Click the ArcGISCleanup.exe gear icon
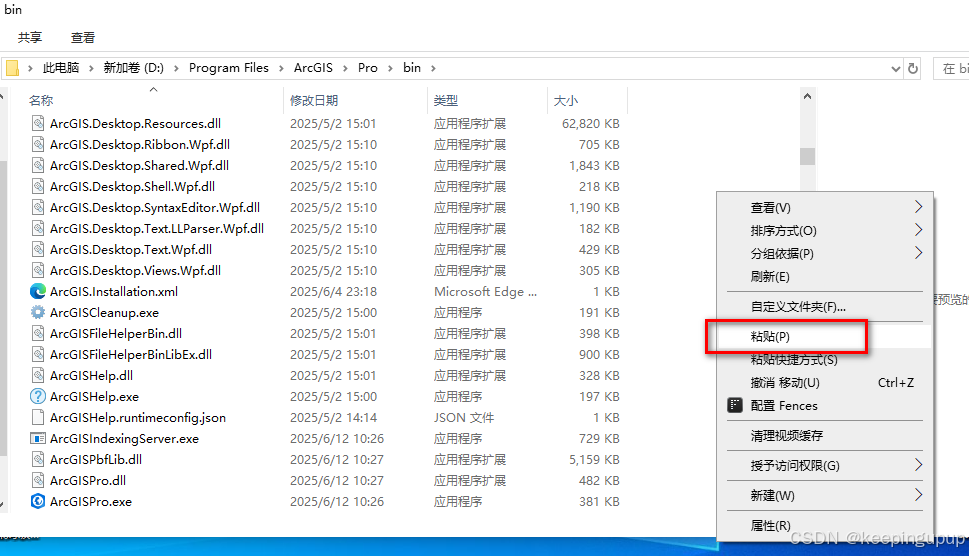Viewport: 969px width, 556px height. click(38, 313)
